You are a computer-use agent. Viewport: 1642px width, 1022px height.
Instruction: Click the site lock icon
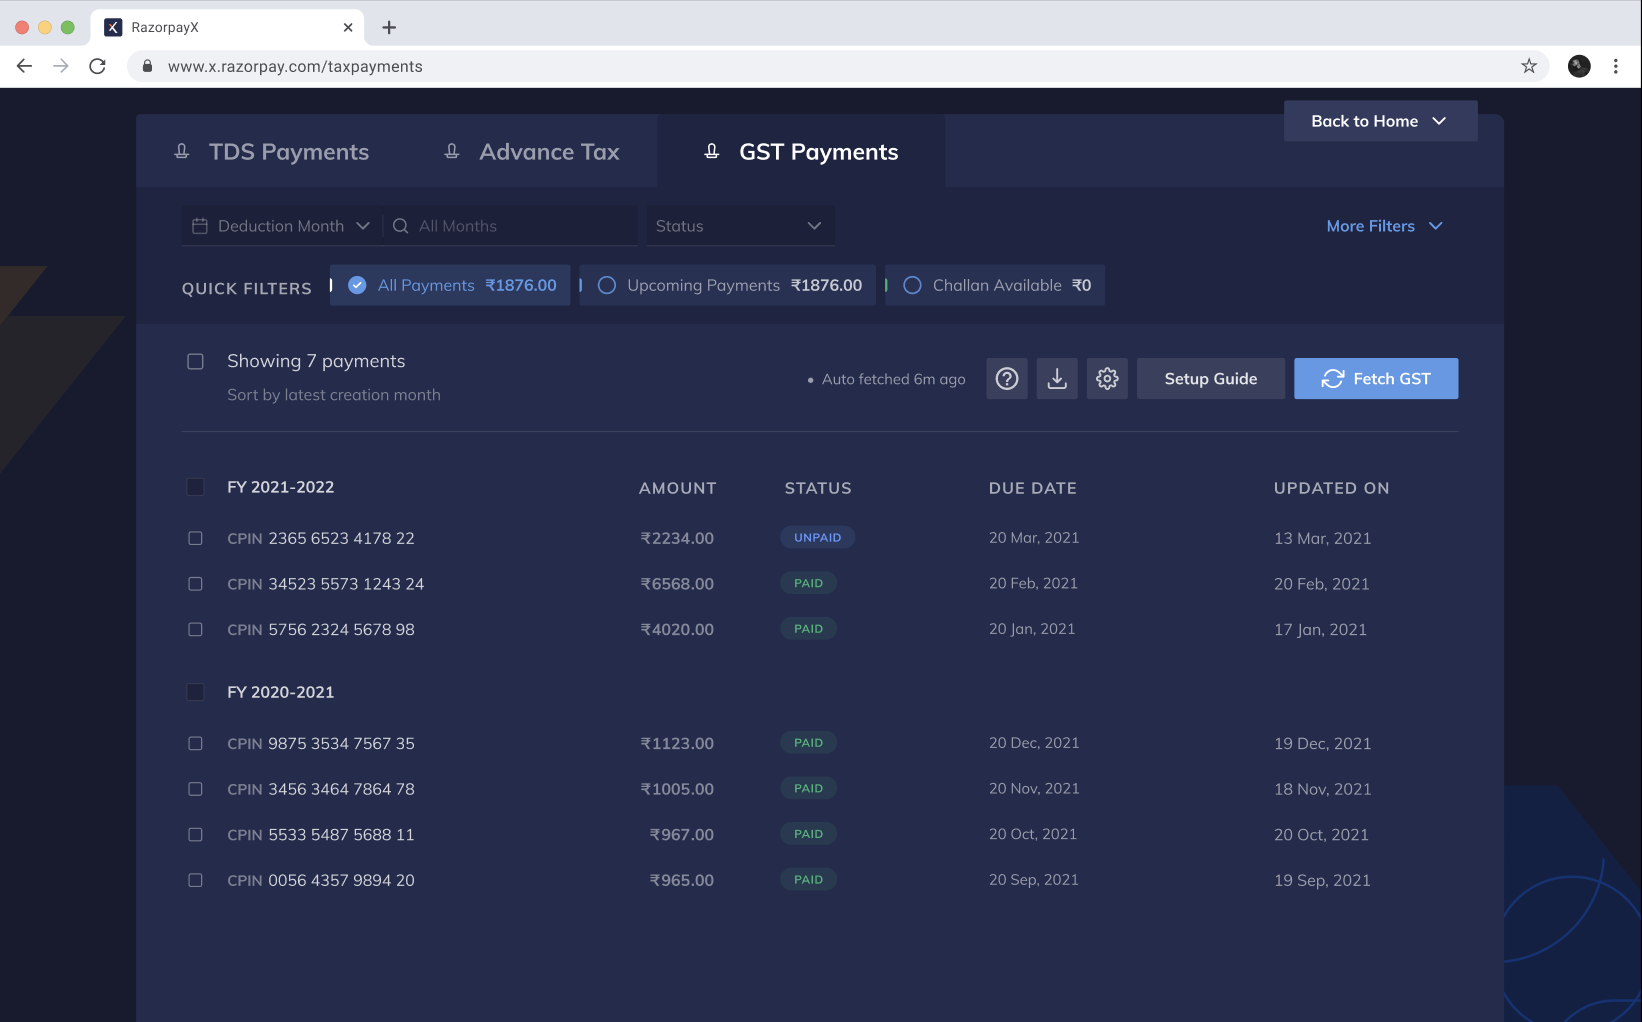coord(148,66)
